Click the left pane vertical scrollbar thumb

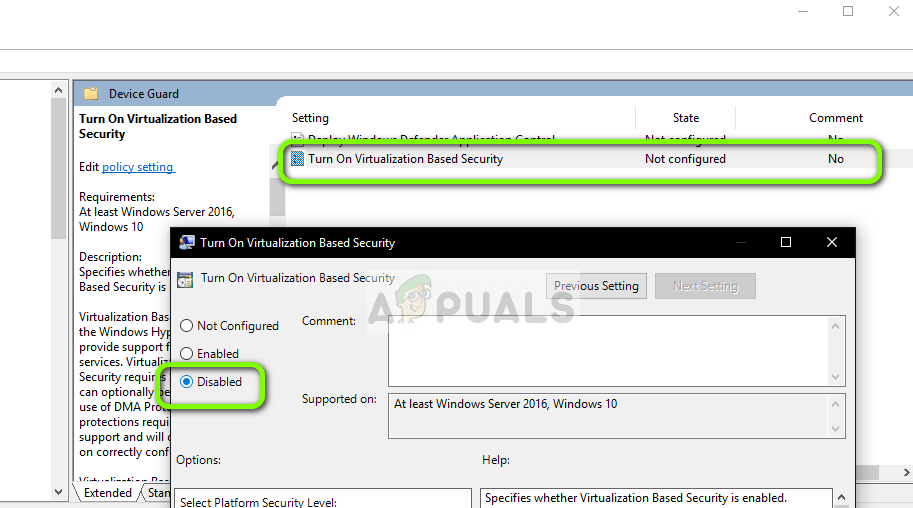point(58,169)
